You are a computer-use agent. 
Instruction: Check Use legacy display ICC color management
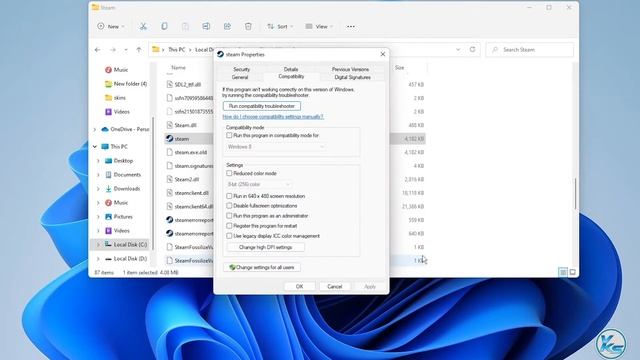(229, 236)
